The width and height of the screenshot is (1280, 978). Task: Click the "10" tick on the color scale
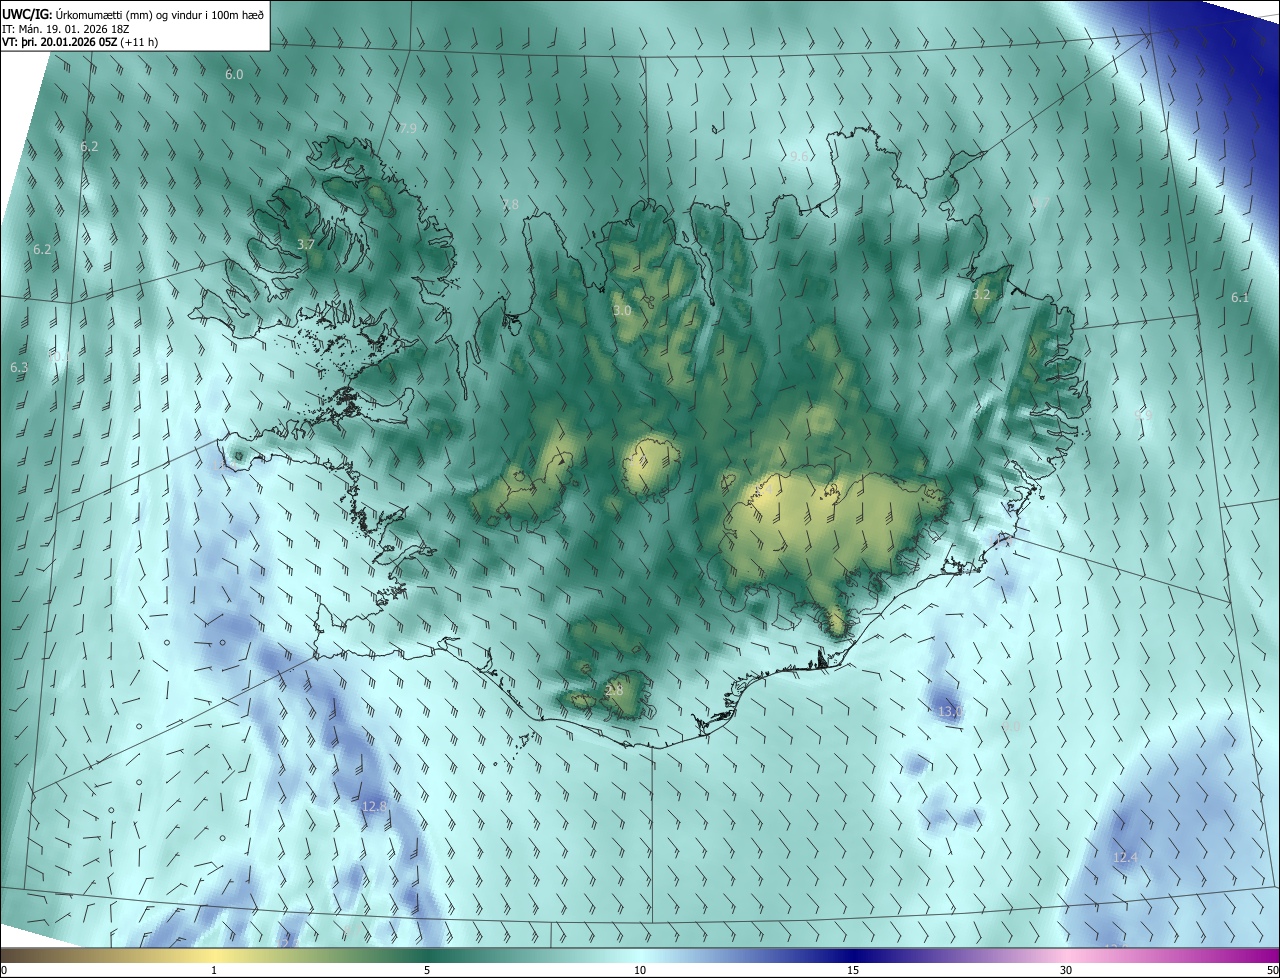tap(640, 970)
